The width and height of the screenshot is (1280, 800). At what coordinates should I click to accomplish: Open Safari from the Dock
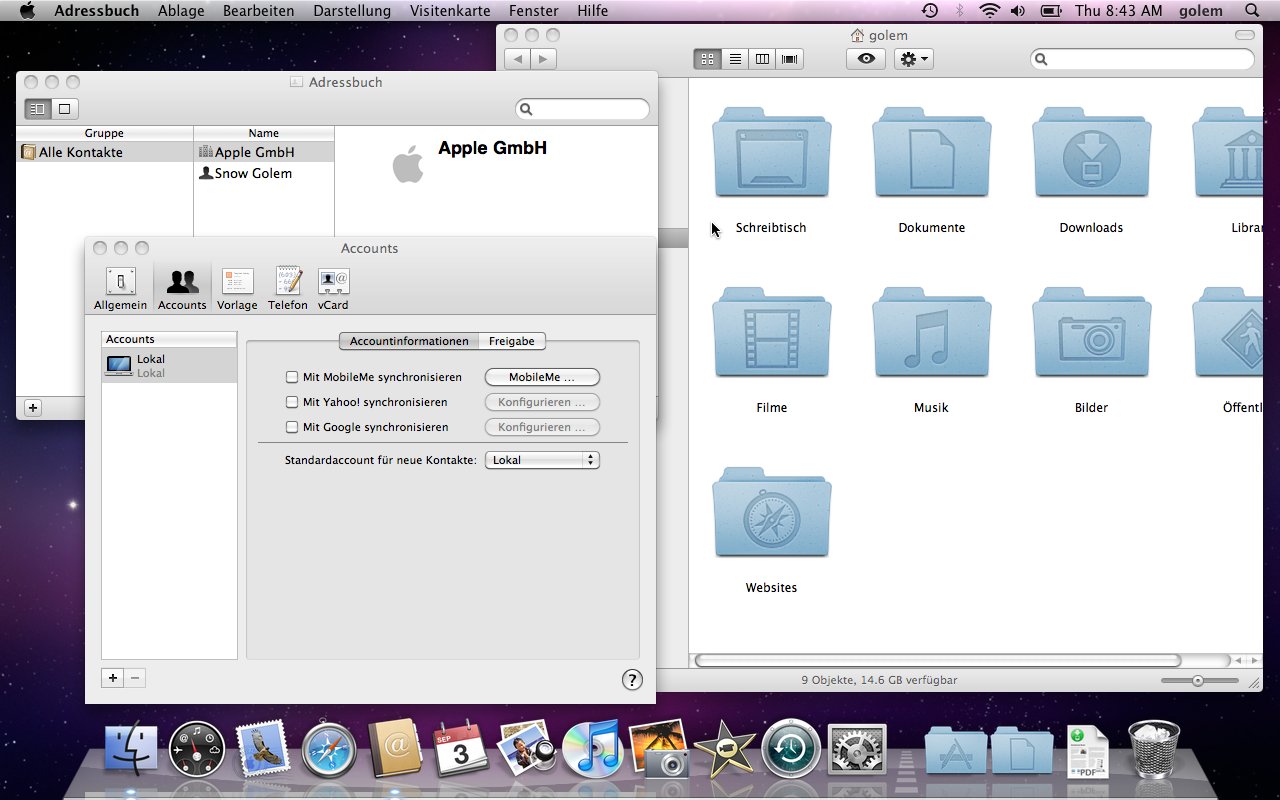click(329, 749)
